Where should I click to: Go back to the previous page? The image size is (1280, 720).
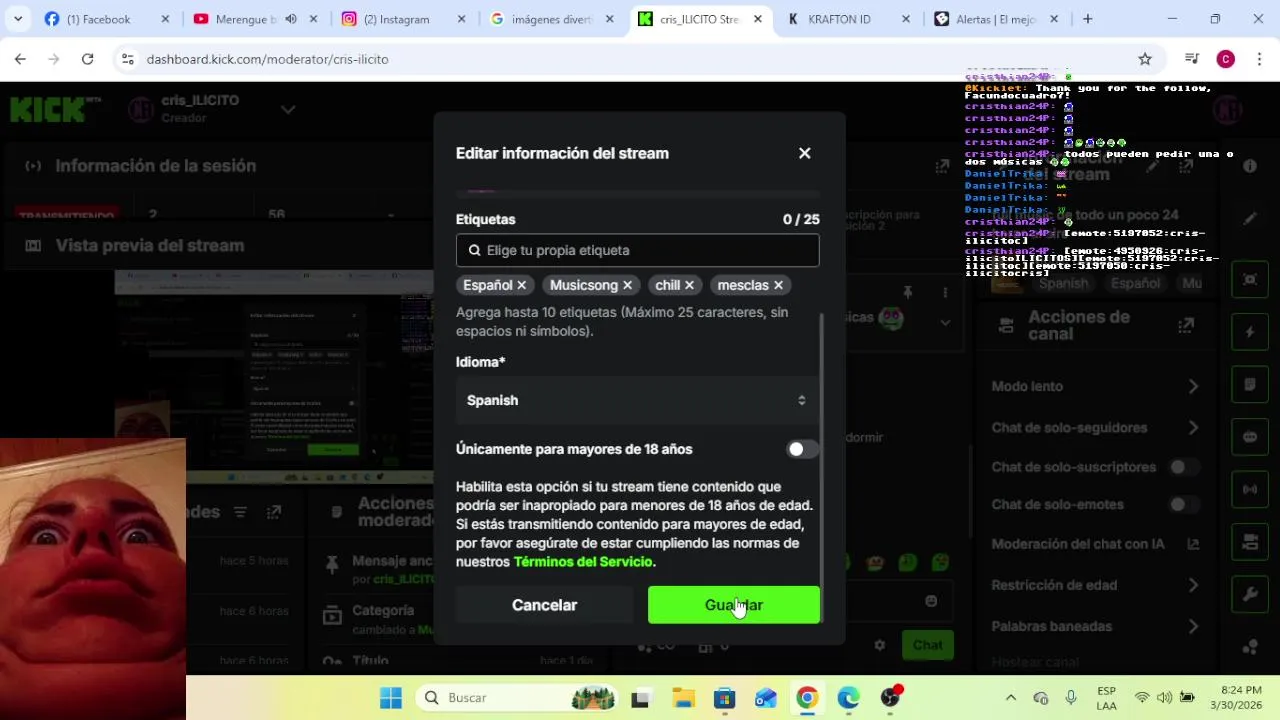coord(20,59)
